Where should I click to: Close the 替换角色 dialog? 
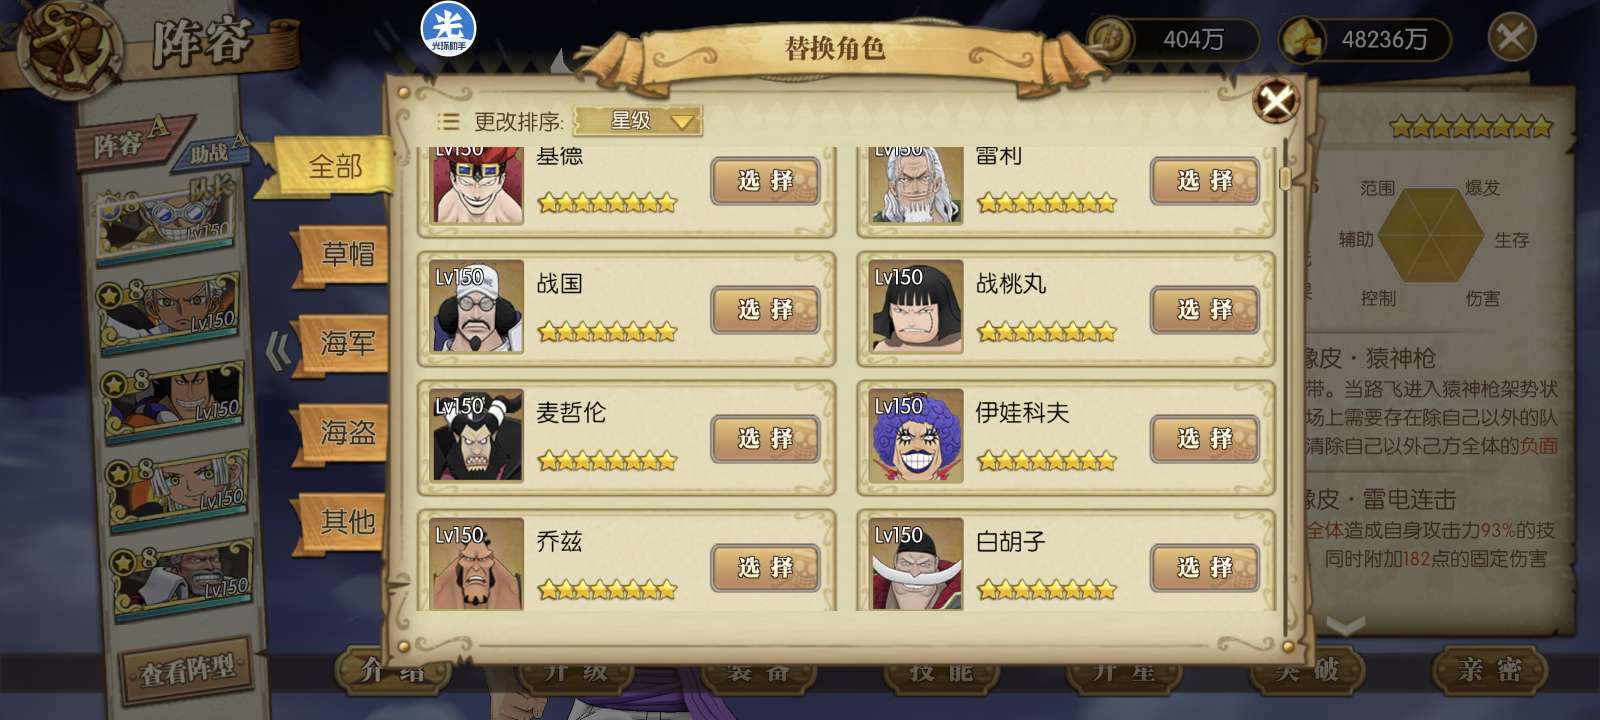(1277, 100)
